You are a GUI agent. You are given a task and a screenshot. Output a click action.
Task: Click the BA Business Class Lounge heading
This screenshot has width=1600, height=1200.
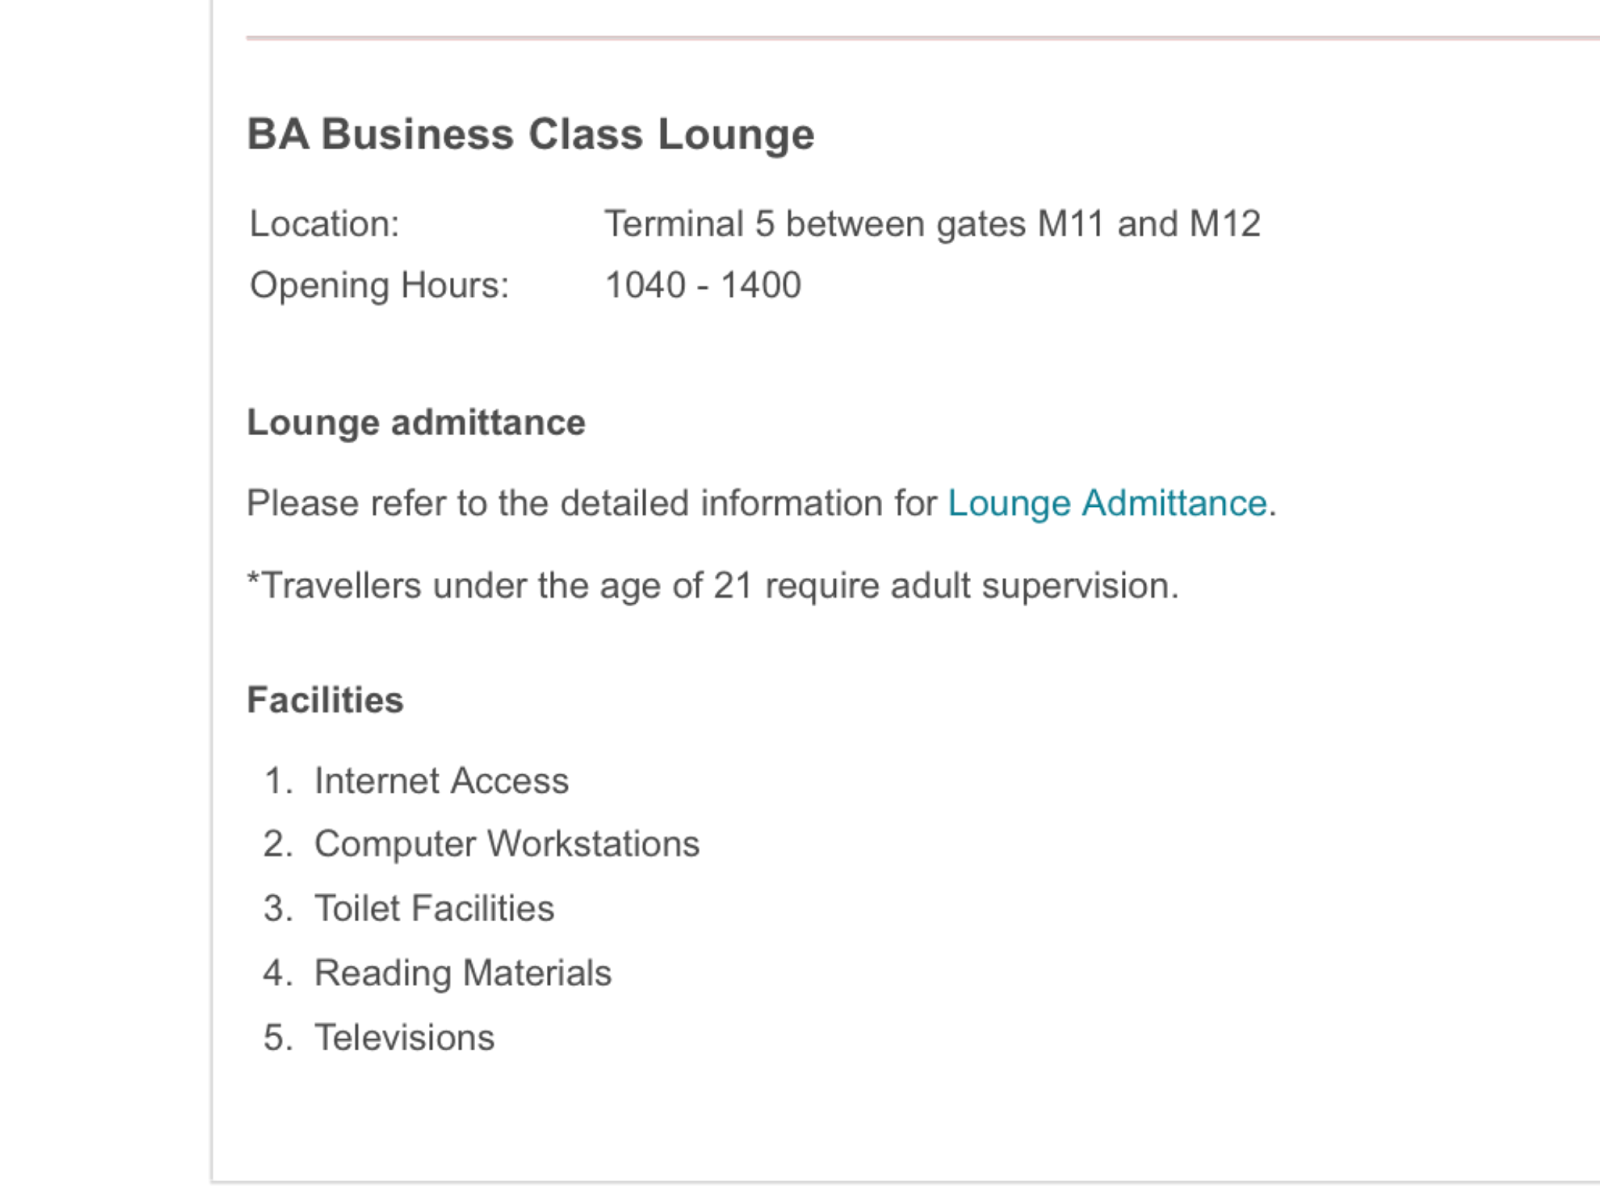point(530,134)
